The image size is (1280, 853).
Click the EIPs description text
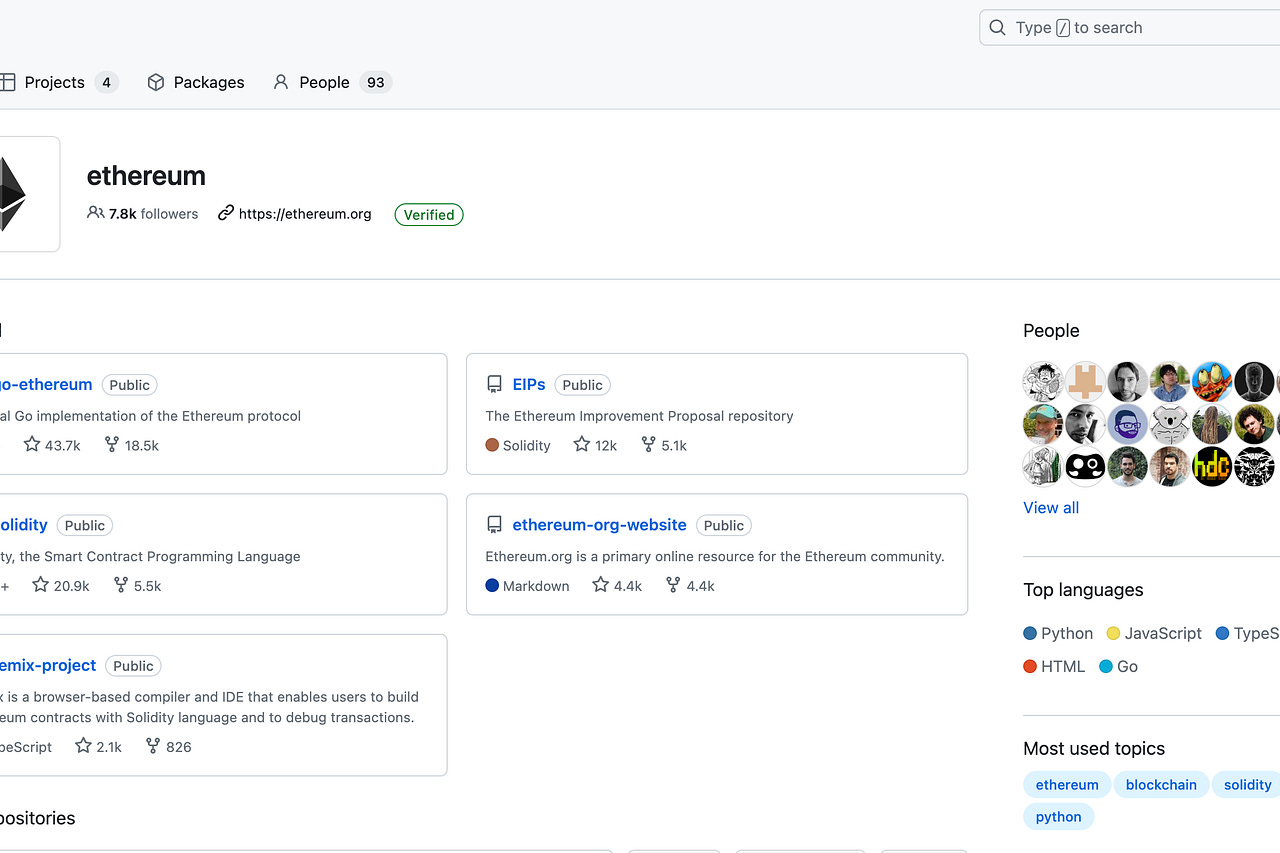point(639,416)
